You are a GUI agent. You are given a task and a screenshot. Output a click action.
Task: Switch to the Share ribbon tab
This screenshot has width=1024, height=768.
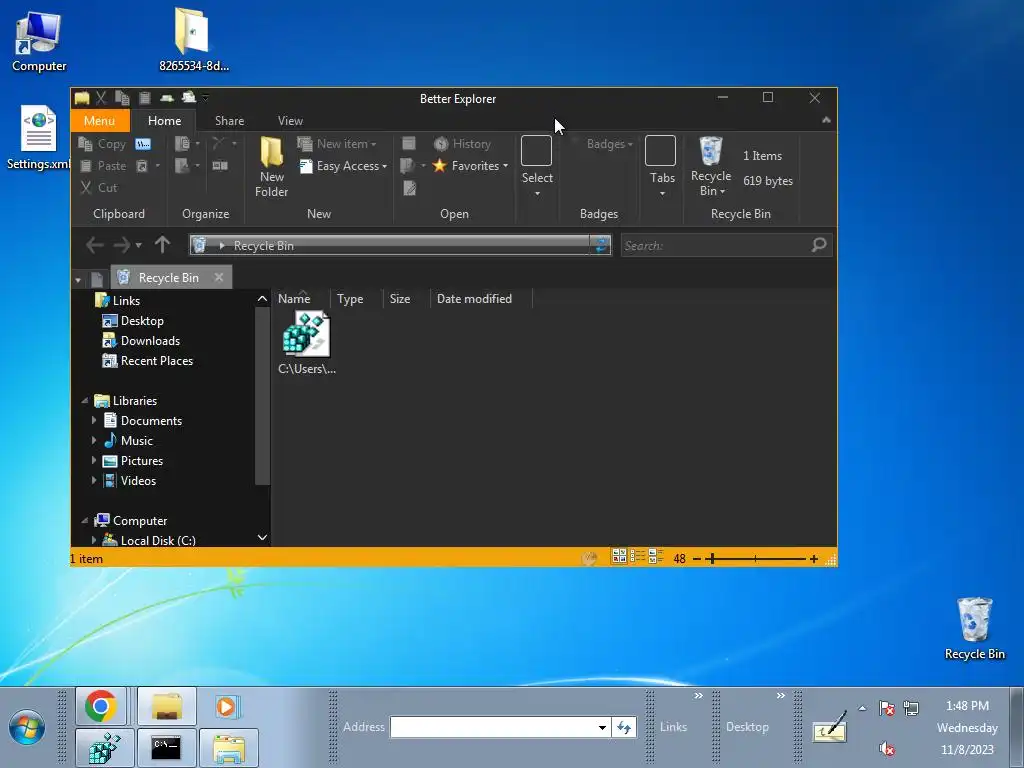[x=229, y=121]
